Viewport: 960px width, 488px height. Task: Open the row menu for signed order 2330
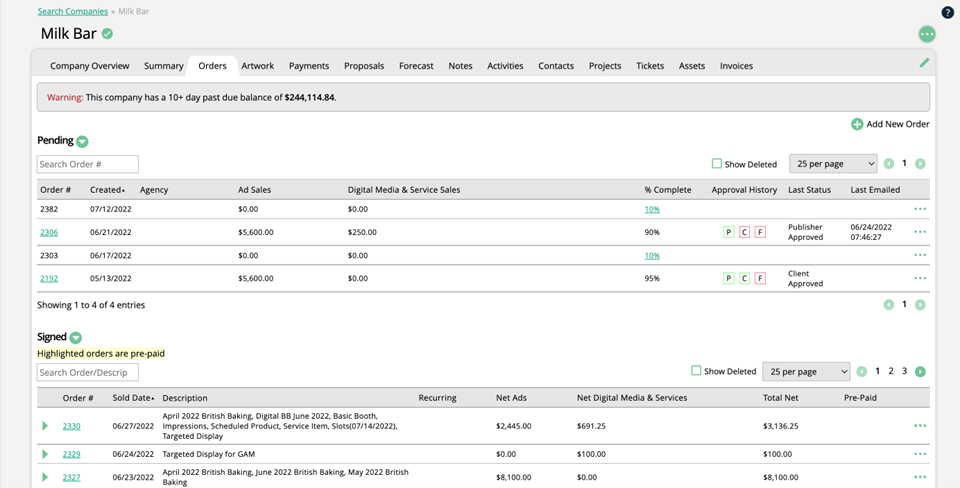(x=920, y=426)
